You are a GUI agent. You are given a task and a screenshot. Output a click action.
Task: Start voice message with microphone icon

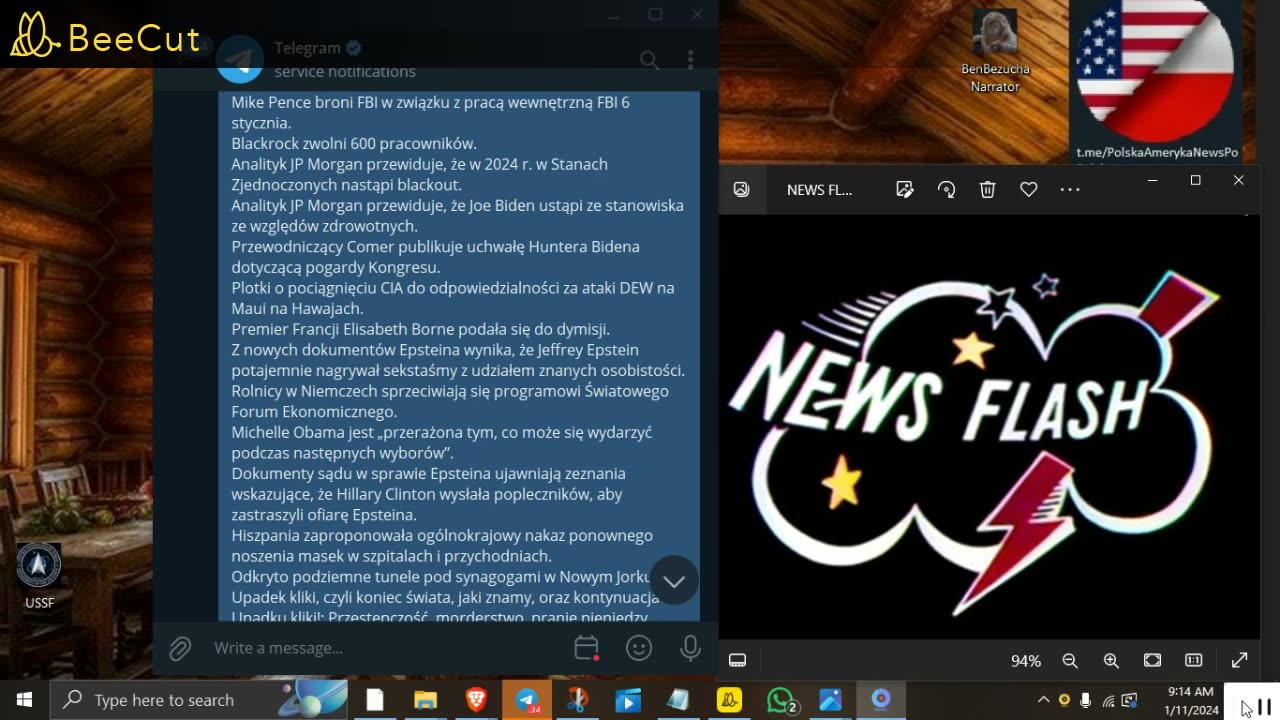point(690,648)
